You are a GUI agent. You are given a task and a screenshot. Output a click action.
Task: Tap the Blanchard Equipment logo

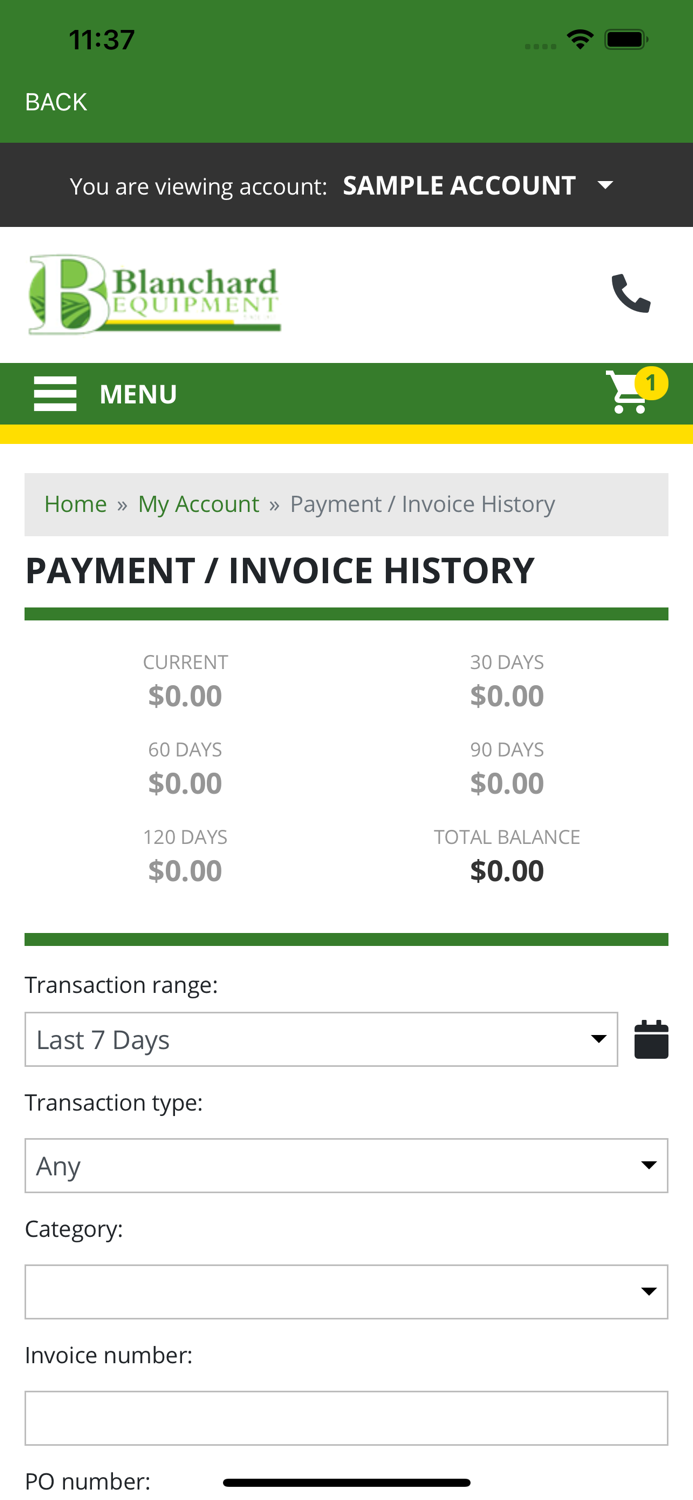click(x=154, y=292)
